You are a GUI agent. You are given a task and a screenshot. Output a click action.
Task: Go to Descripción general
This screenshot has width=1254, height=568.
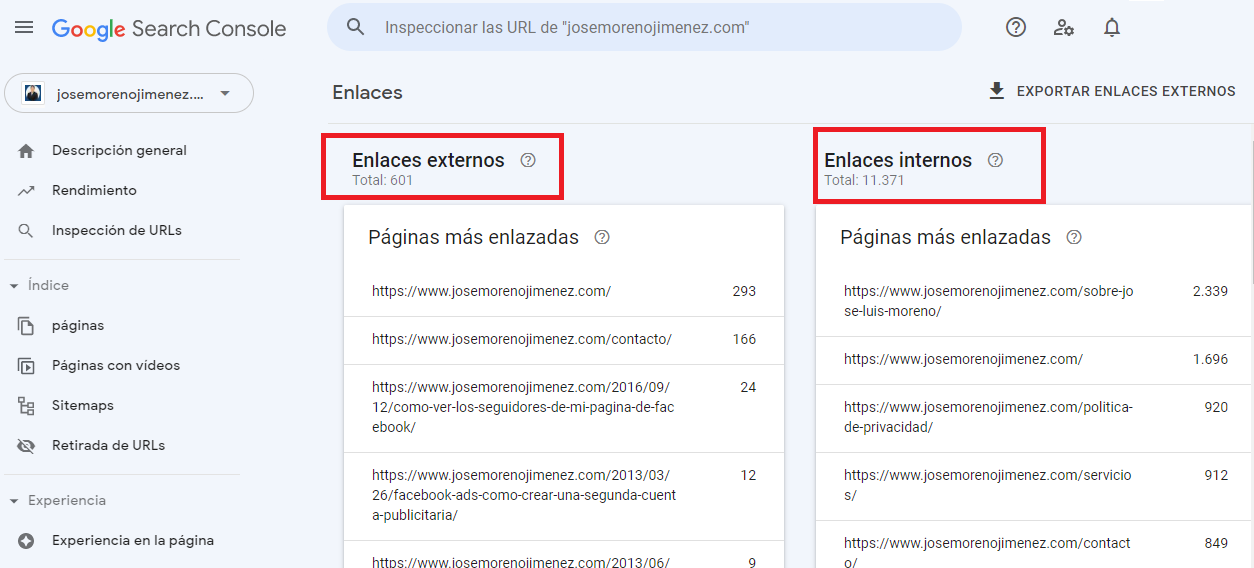120,151
